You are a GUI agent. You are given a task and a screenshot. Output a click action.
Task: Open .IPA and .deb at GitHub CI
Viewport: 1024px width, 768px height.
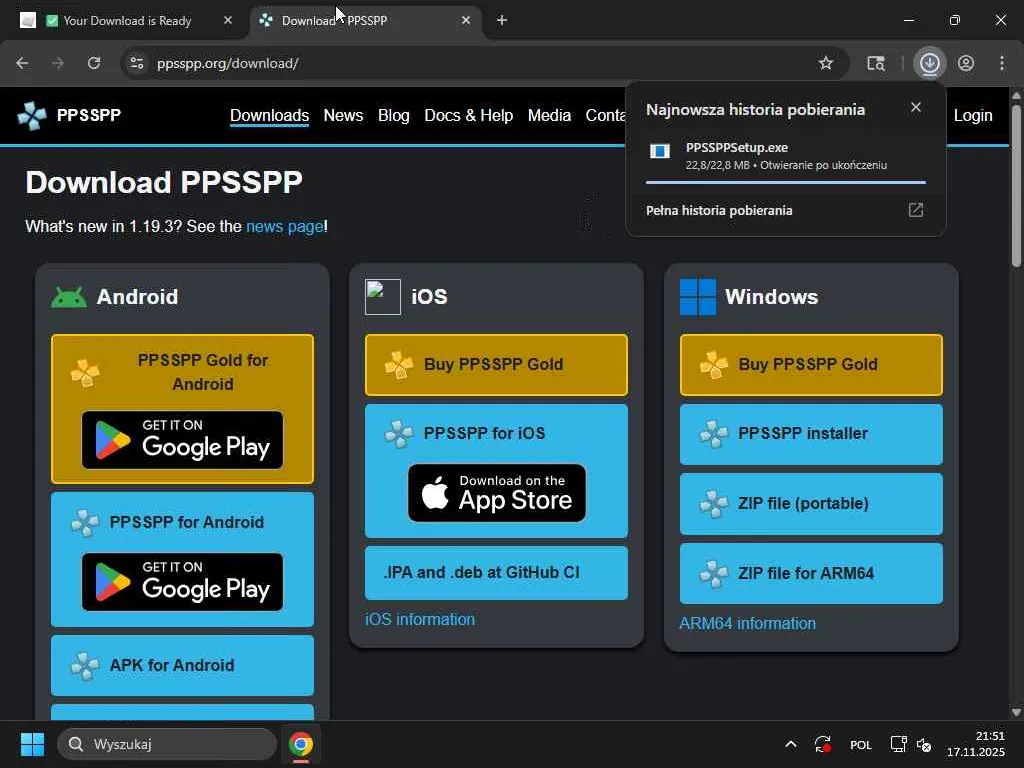click(496, 573)
